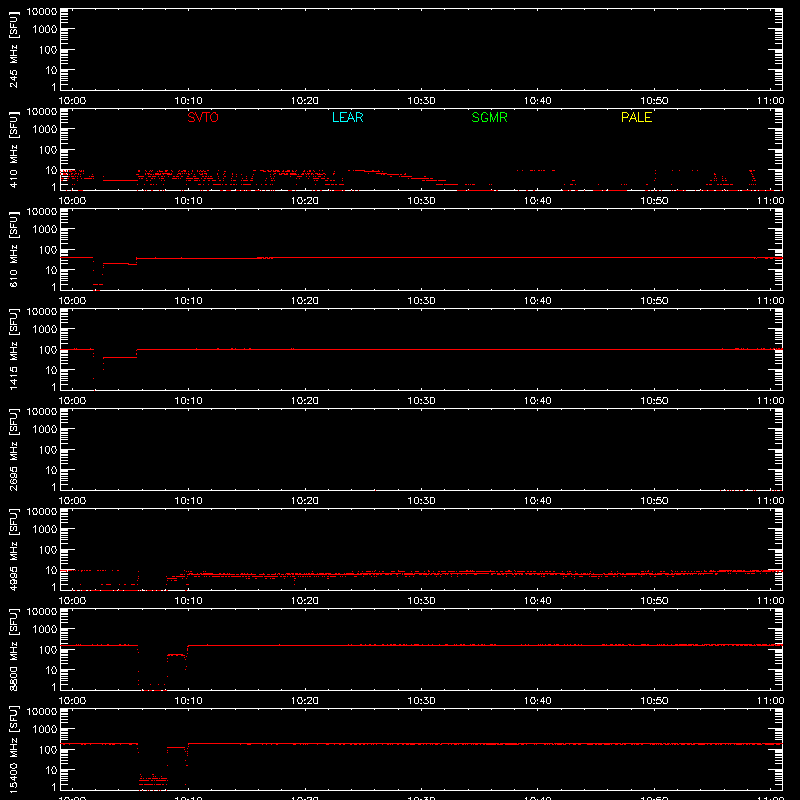Click 10:10 time label under 610 MHz panel
This screenshot has height=800, width=800.
pyautogui.click(x=189, y=301)
